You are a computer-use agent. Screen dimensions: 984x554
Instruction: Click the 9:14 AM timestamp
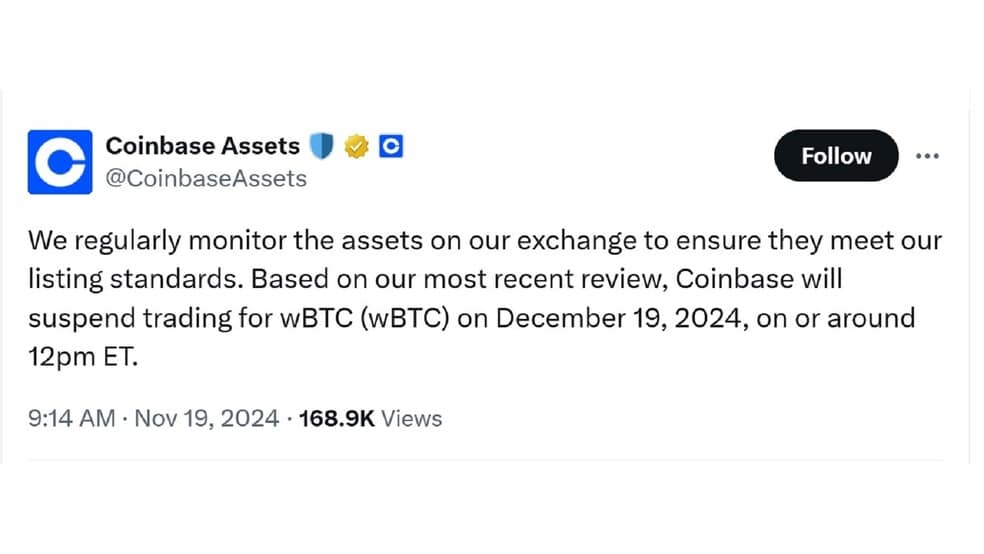(x=72, y=418)
